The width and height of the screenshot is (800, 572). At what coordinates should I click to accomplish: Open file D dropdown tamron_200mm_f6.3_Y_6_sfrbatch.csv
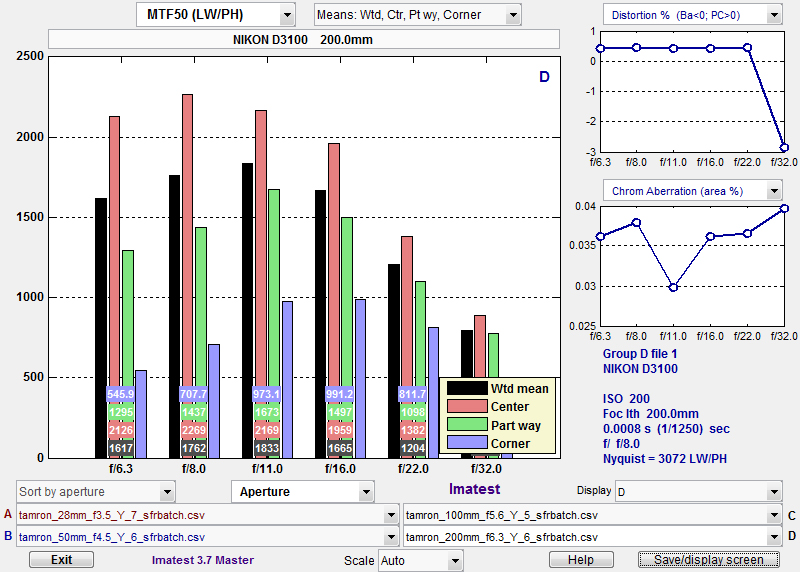coord(592,537)
